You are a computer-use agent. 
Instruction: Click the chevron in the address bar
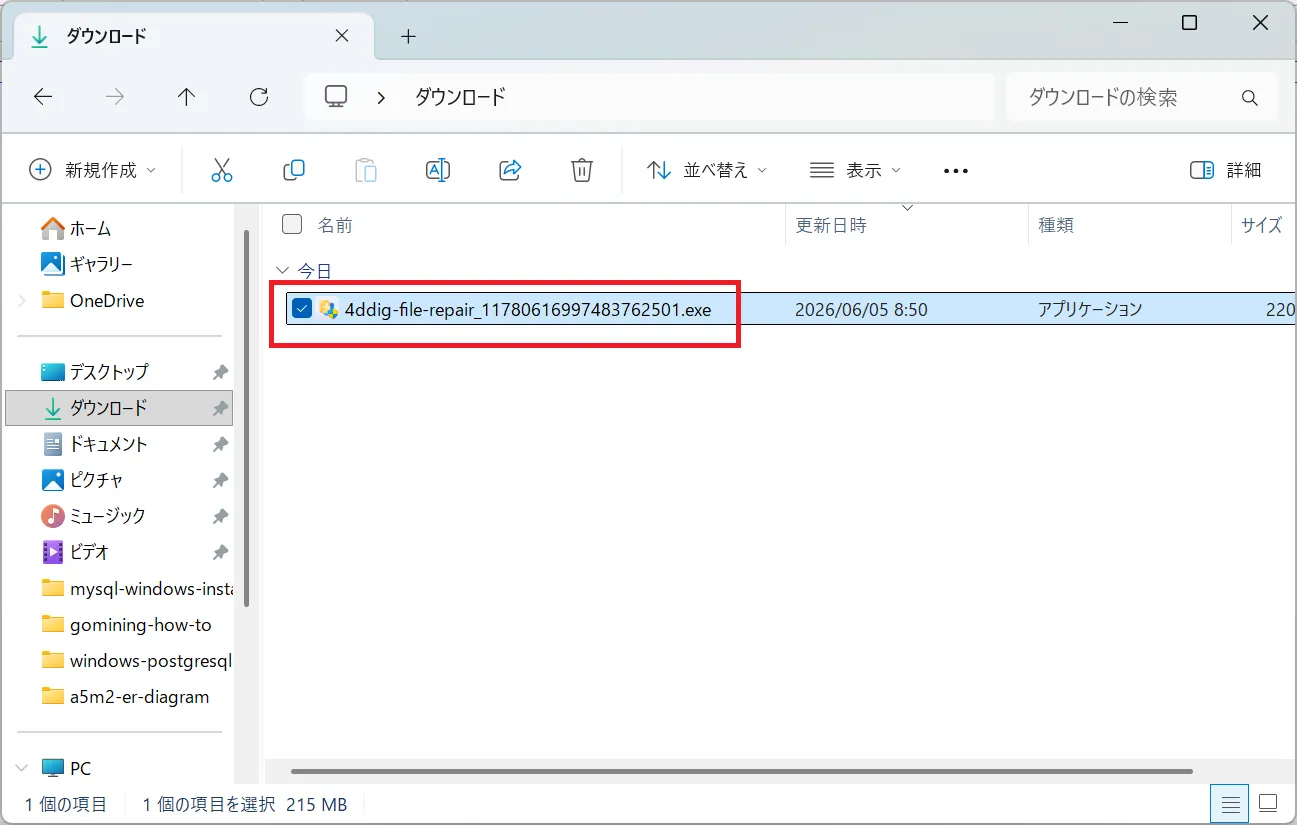[381, 97]
